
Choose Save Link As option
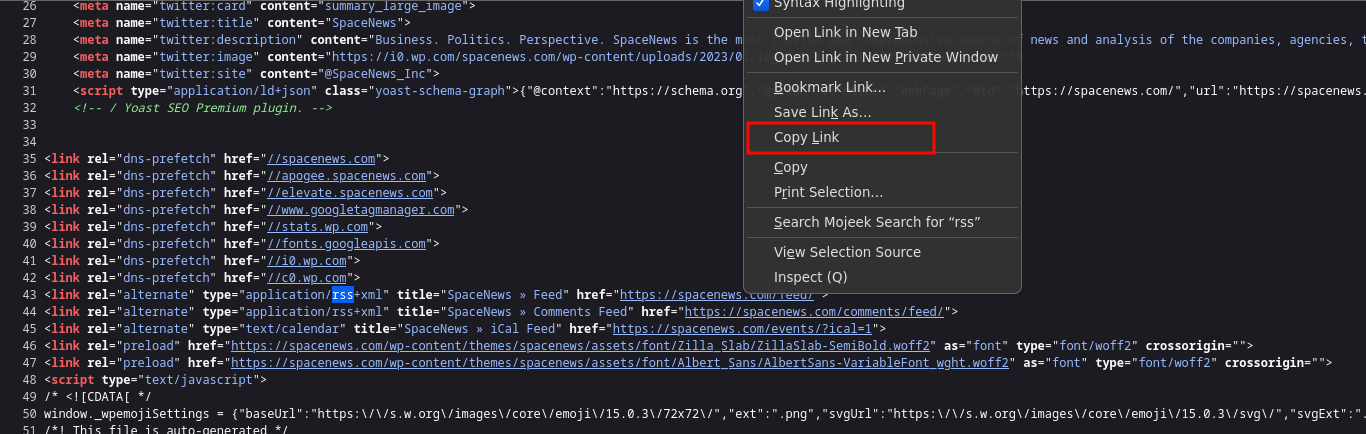822,112
